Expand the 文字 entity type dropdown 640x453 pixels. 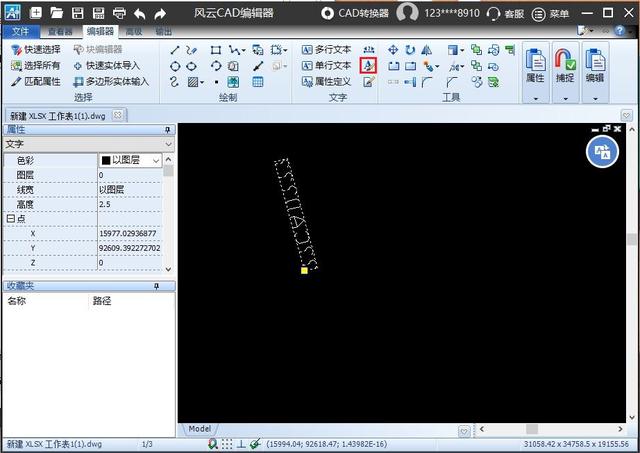coord(168,145)
